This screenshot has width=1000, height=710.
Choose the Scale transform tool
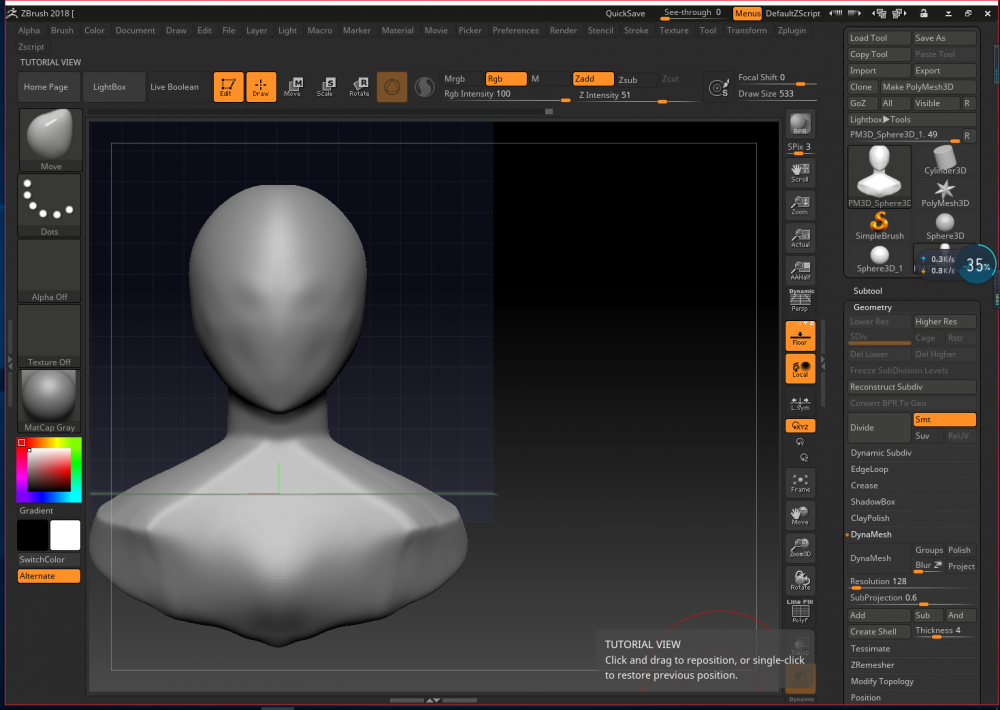[326, 87]
